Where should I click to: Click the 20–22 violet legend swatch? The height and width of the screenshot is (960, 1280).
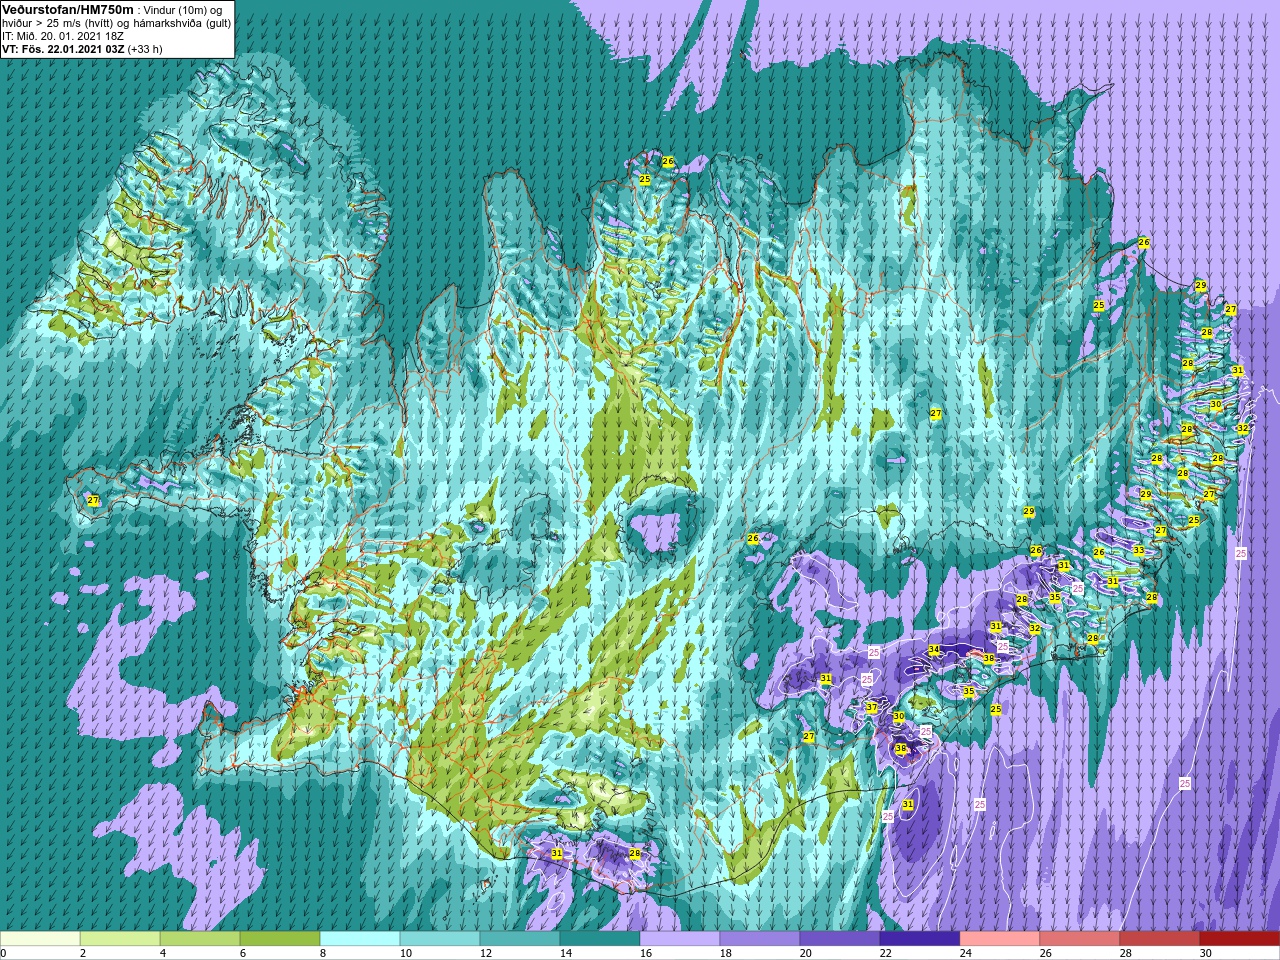coord(840,939)
